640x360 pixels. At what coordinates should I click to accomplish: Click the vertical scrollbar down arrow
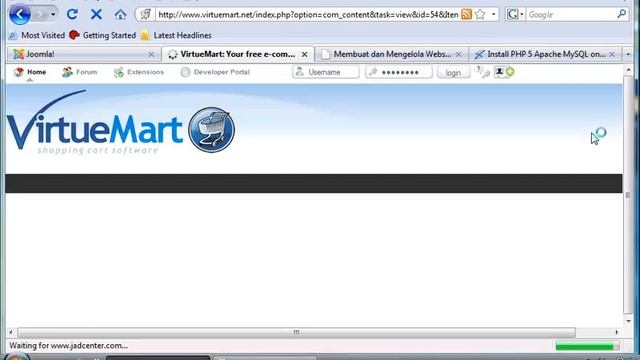click(628, 321)
